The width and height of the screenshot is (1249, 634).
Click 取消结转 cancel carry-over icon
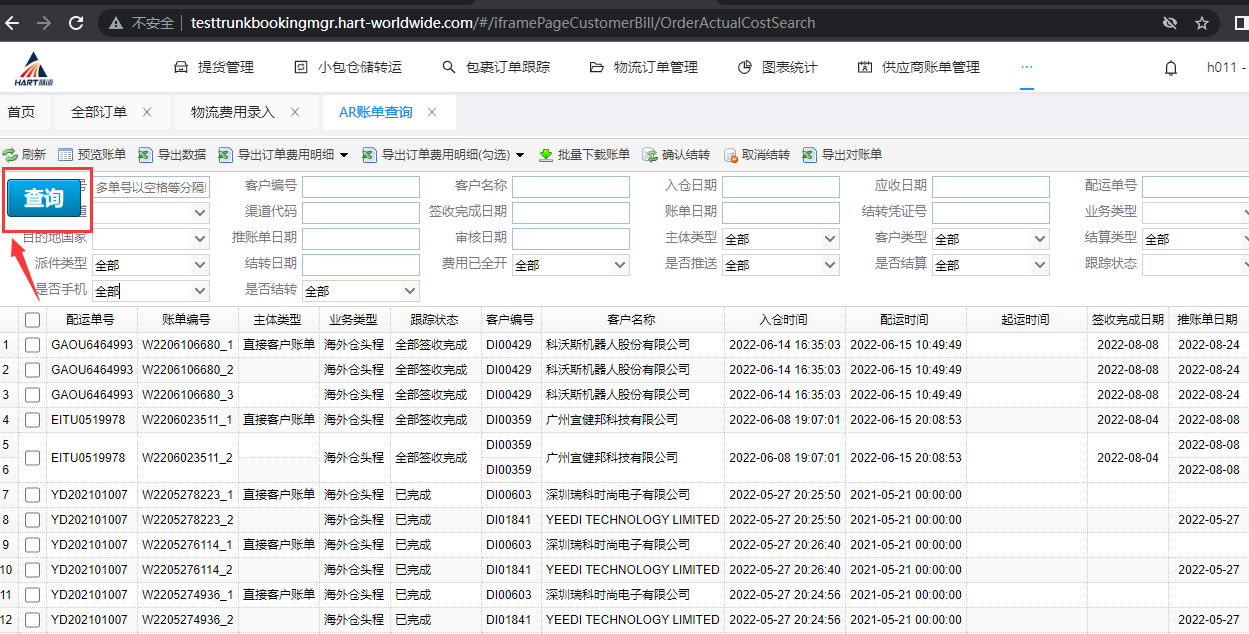(x=730, y=155)
